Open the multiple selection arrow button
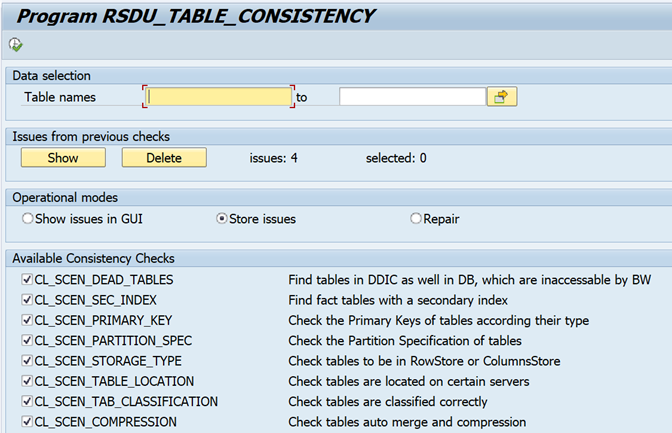The width and height of the screenshot is (672, 433). (501, 97)
